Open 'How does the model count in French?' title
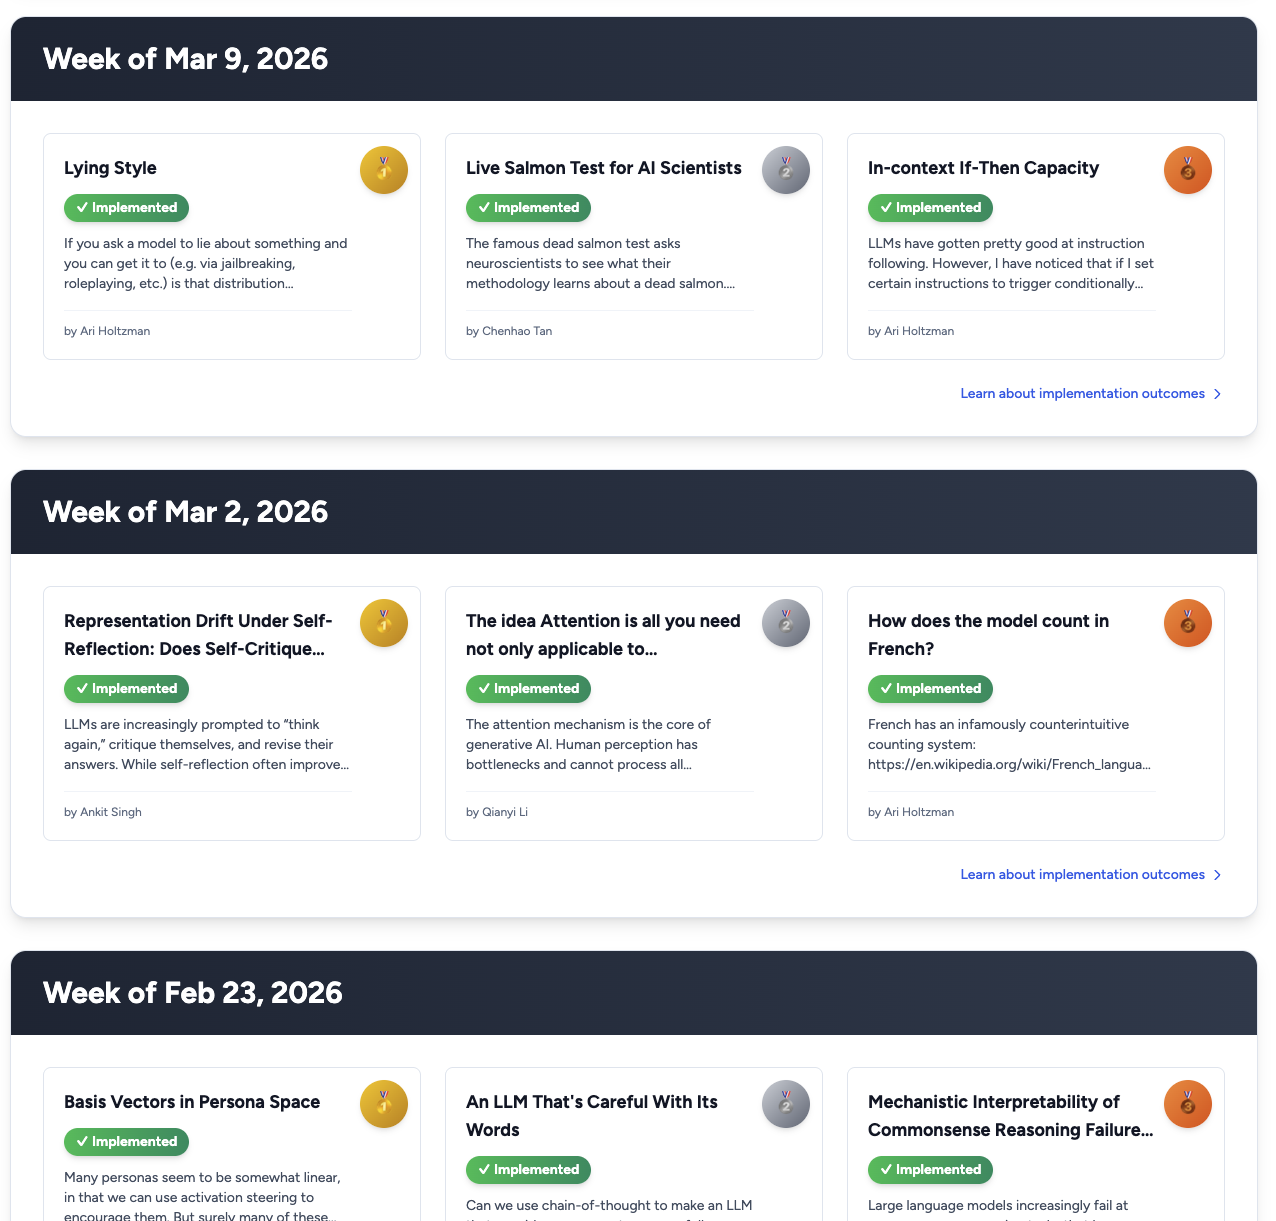Viewport: 1276px width, 1221px height. coord(988,634)
